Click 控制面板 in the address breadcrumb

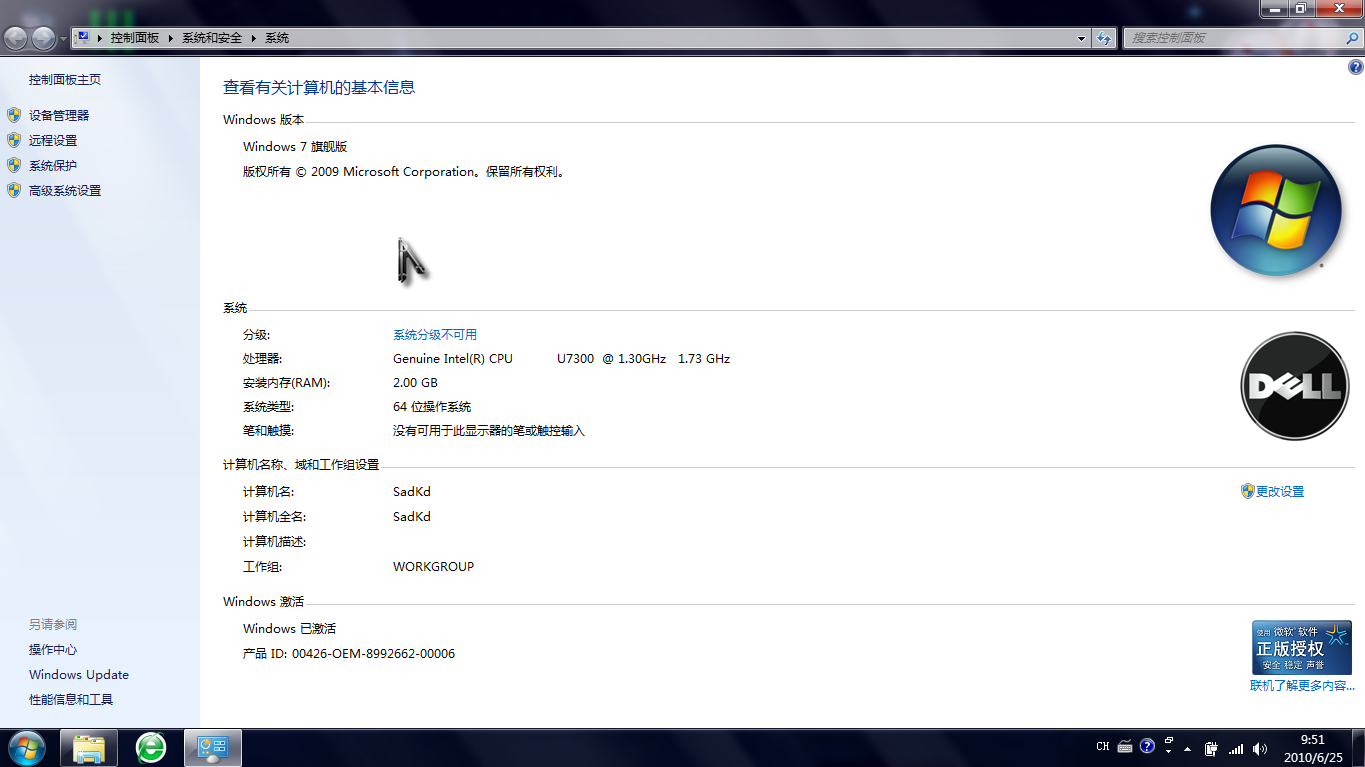(135, 38)
